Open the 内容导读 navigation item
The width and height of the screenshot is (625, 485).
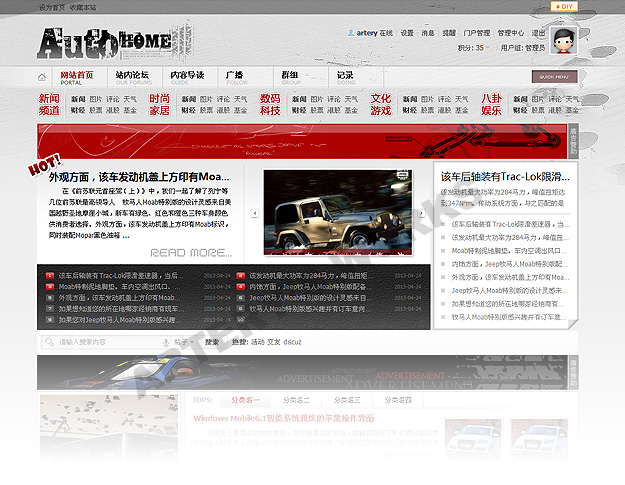coord(187,76)
